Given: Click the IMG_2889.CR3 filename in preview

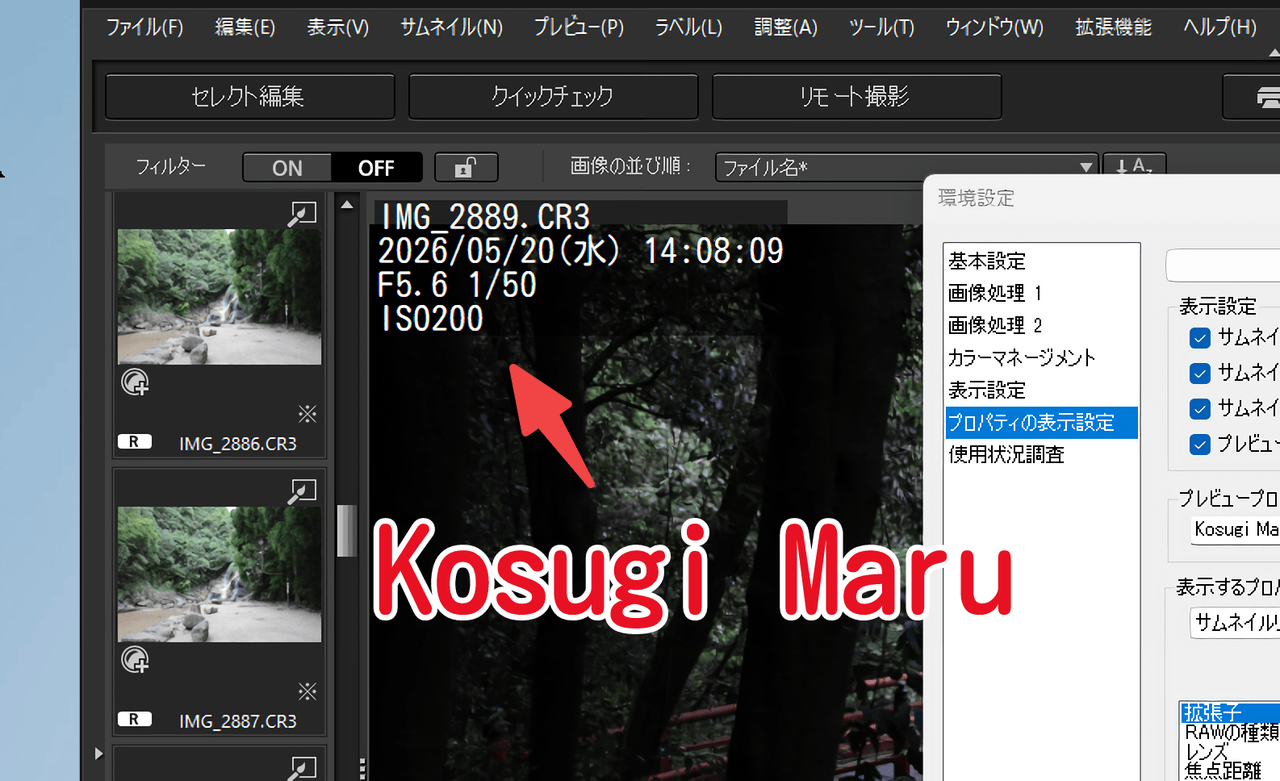Looking at the screenshot, I should (x=485, y=216).
